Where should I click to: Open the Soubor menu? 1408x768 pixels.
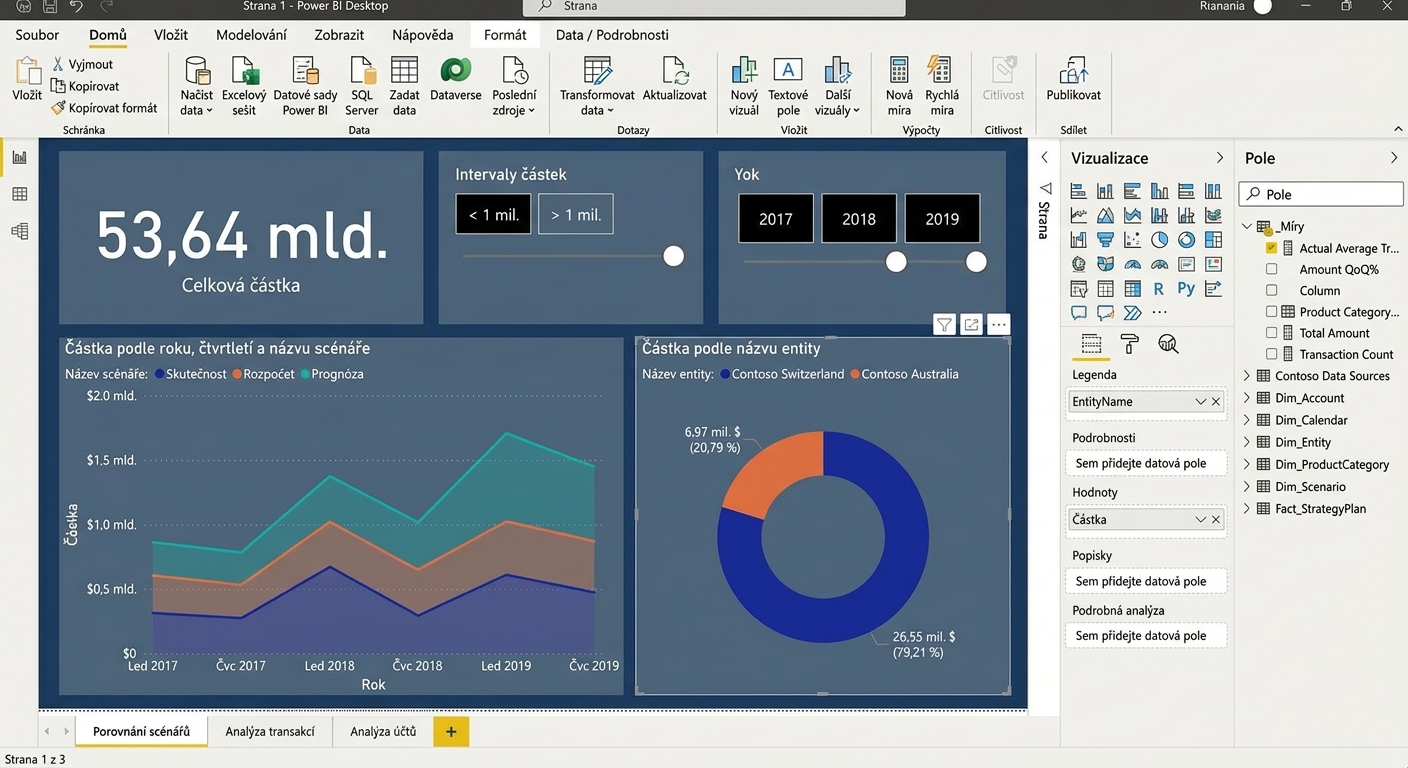pos(37,35)
